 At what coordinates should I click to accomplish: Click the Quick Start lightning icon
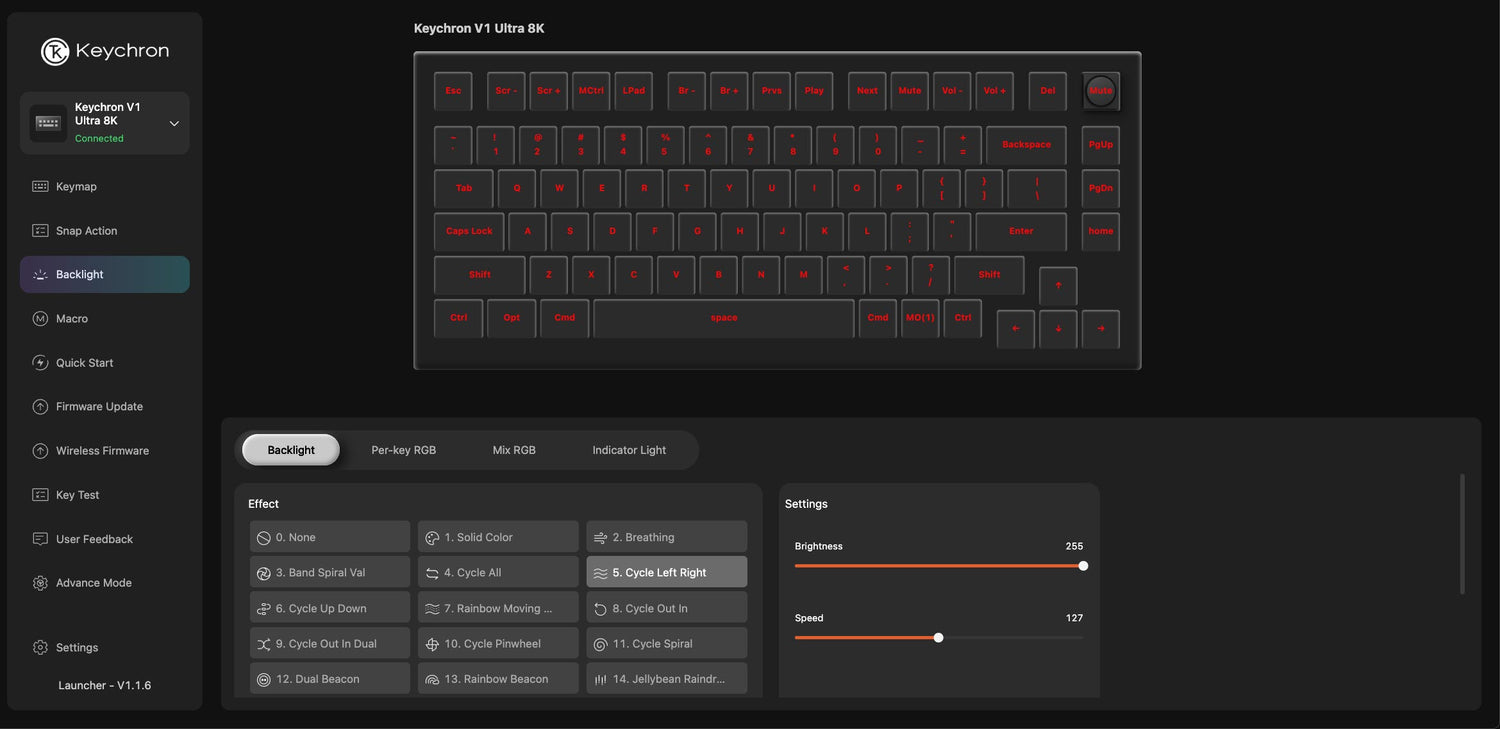40,363
